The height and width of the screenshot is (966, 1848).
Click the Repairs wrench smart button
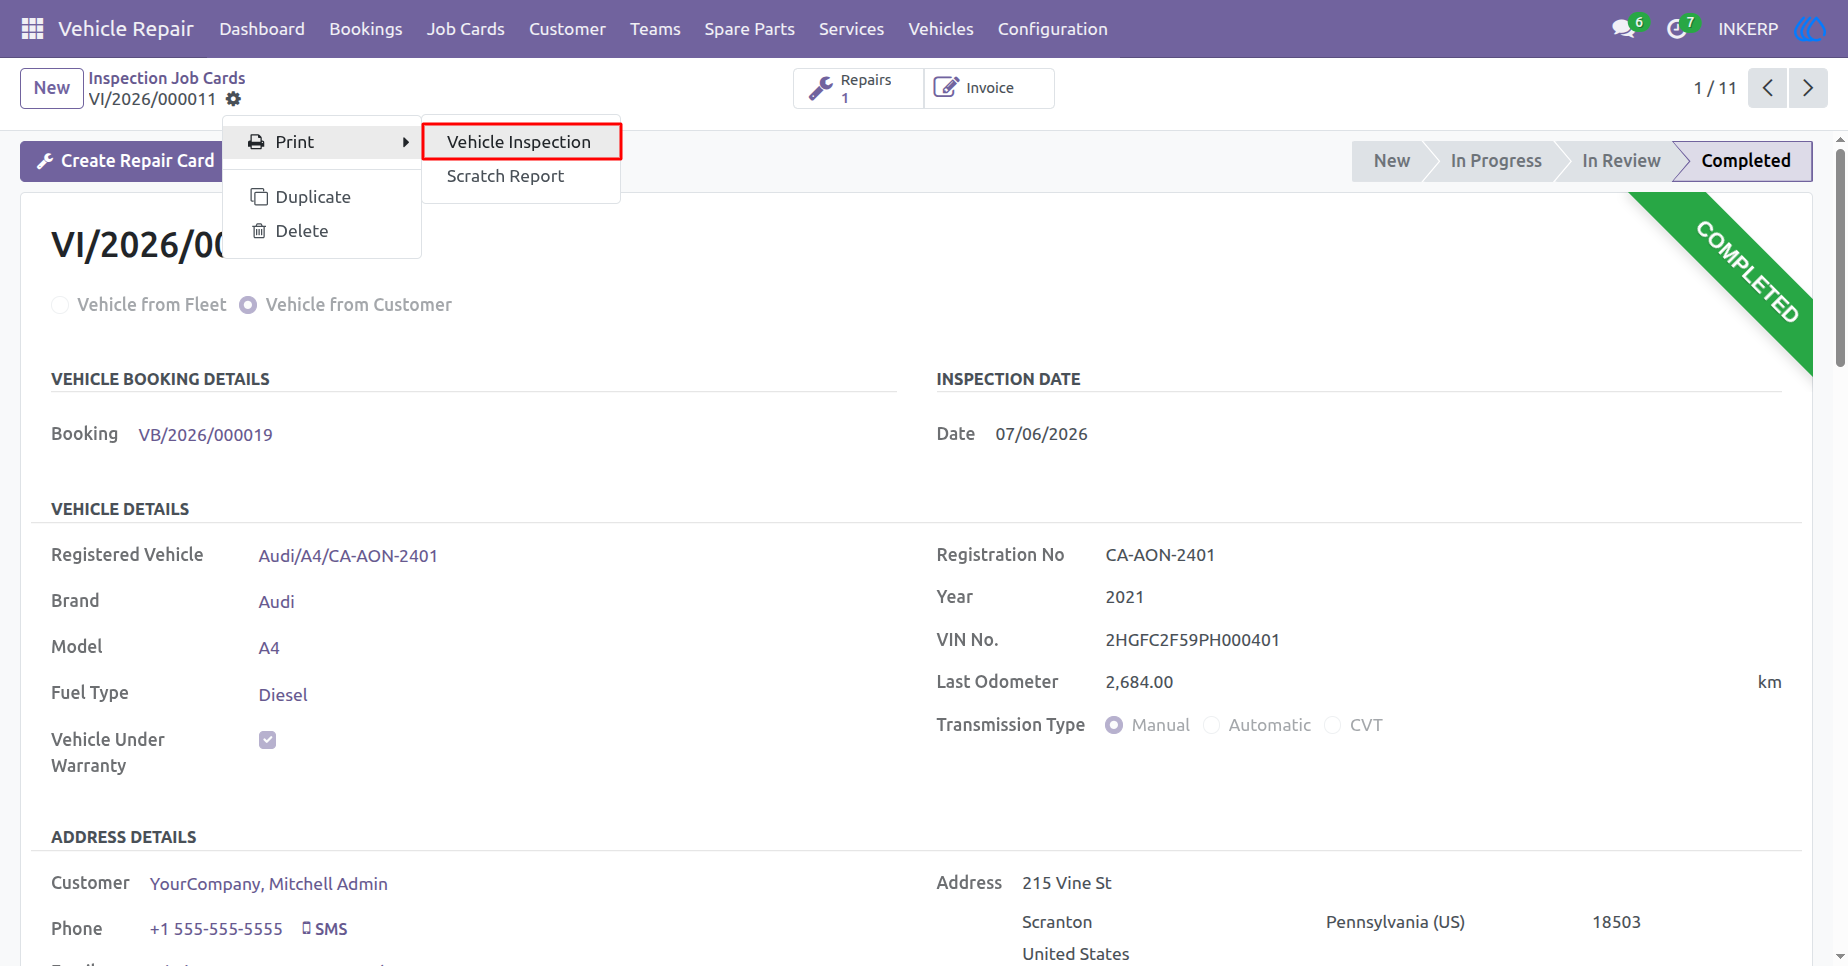point(859,88)
